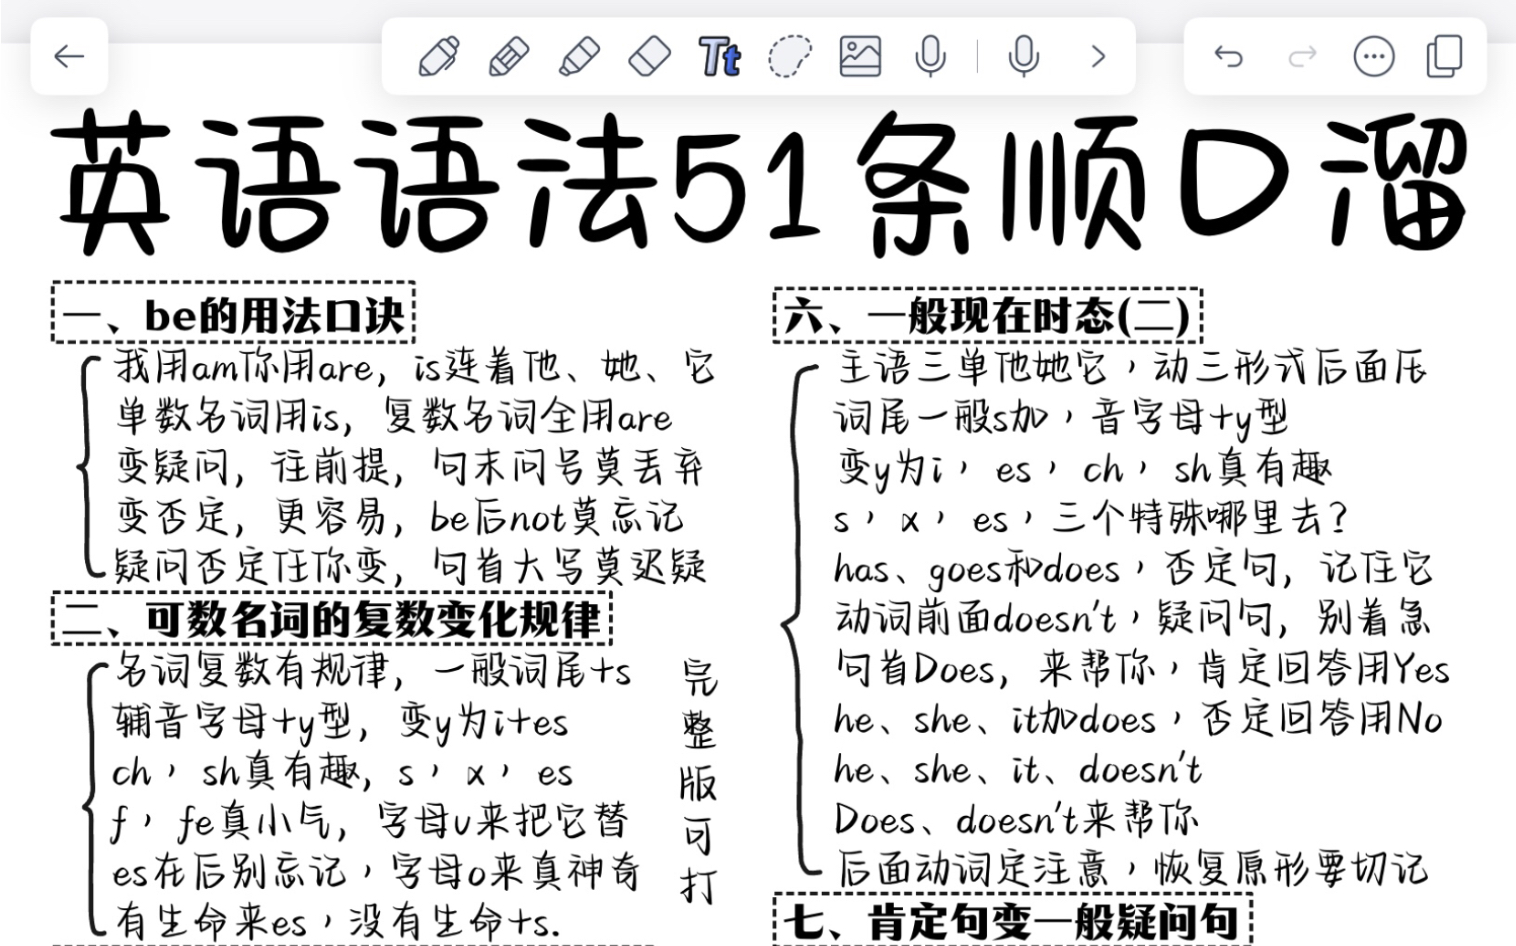The image size is (1516, 946).
Task: Tap the second microphone icon after divider
Action: pyautogui.click(x=1023, y=56)
